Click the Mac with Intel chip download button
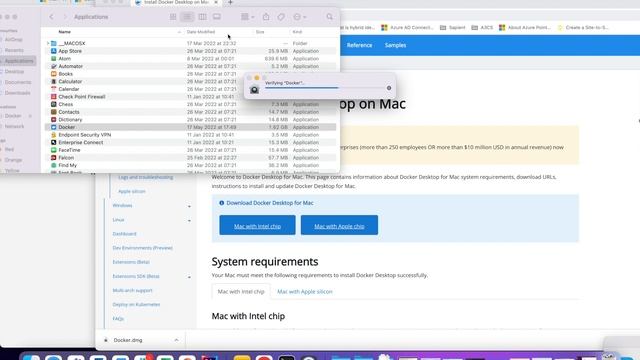The image size is (640, 360). [x=257, y=225]
